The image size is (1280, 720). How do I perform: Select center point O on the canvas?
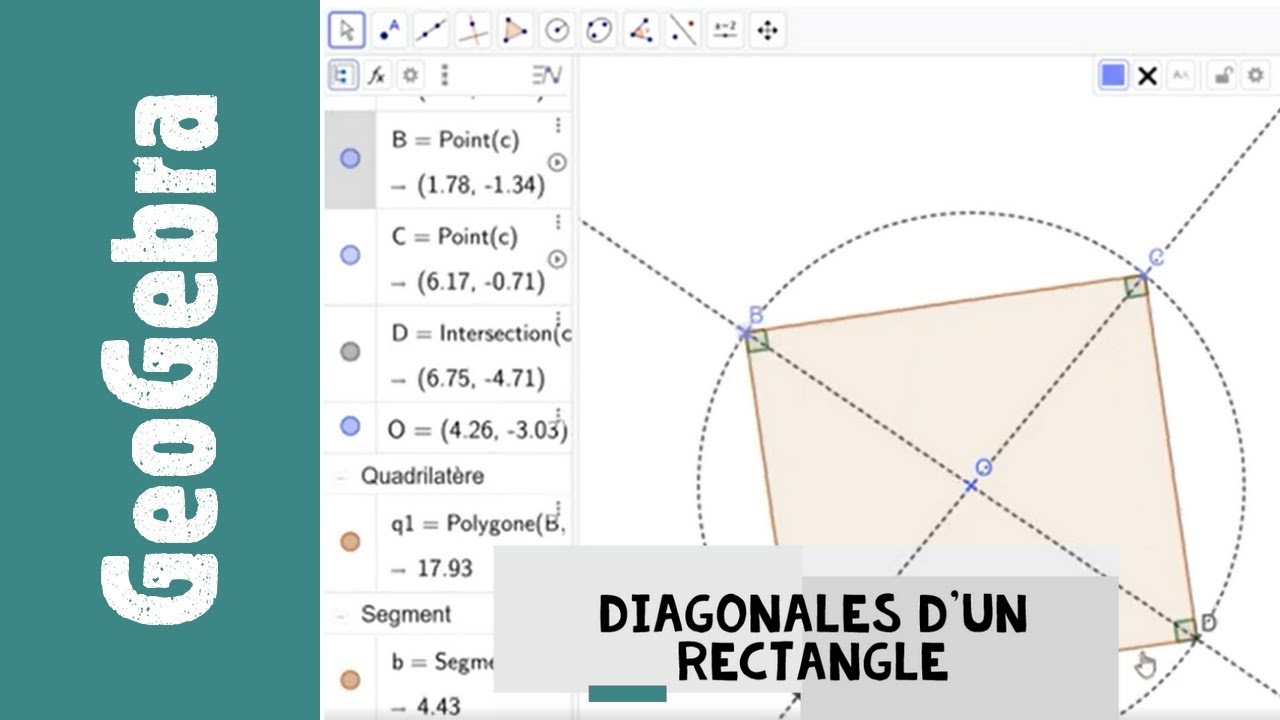[970, 485]
